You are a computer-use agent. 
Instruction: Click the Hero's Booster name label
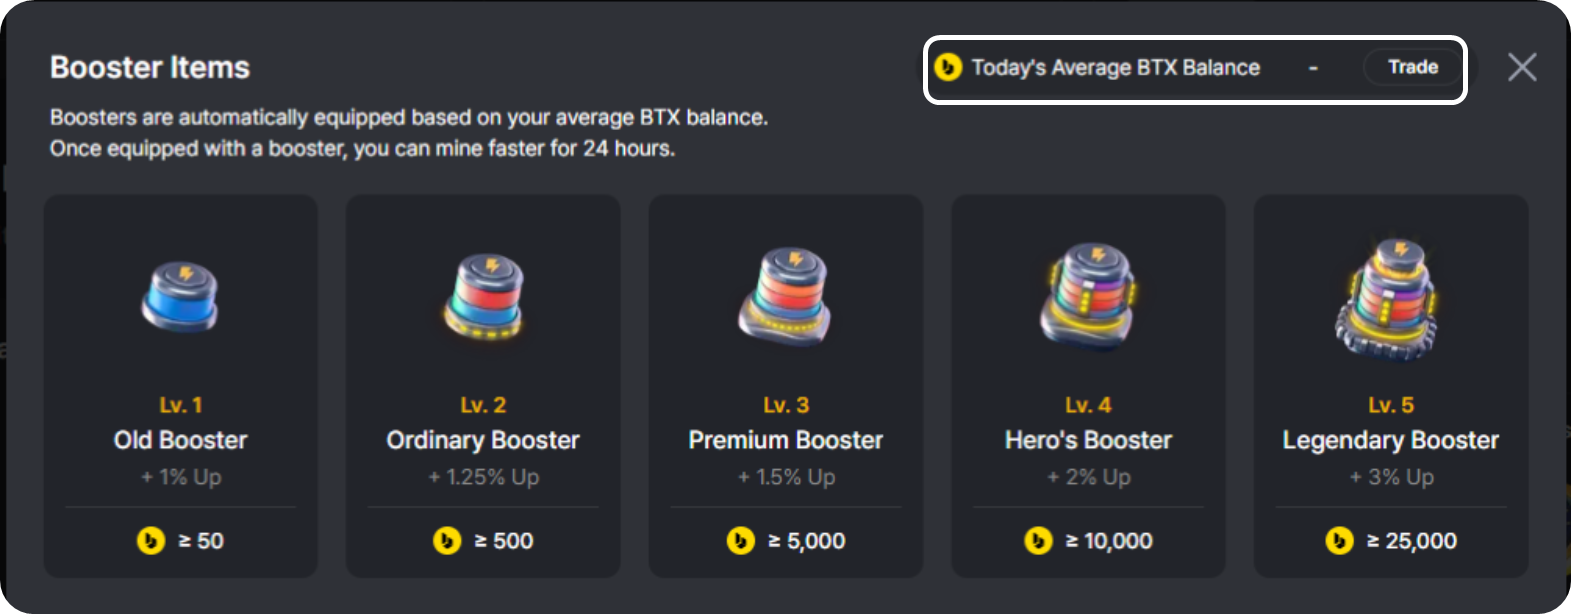1088,440
